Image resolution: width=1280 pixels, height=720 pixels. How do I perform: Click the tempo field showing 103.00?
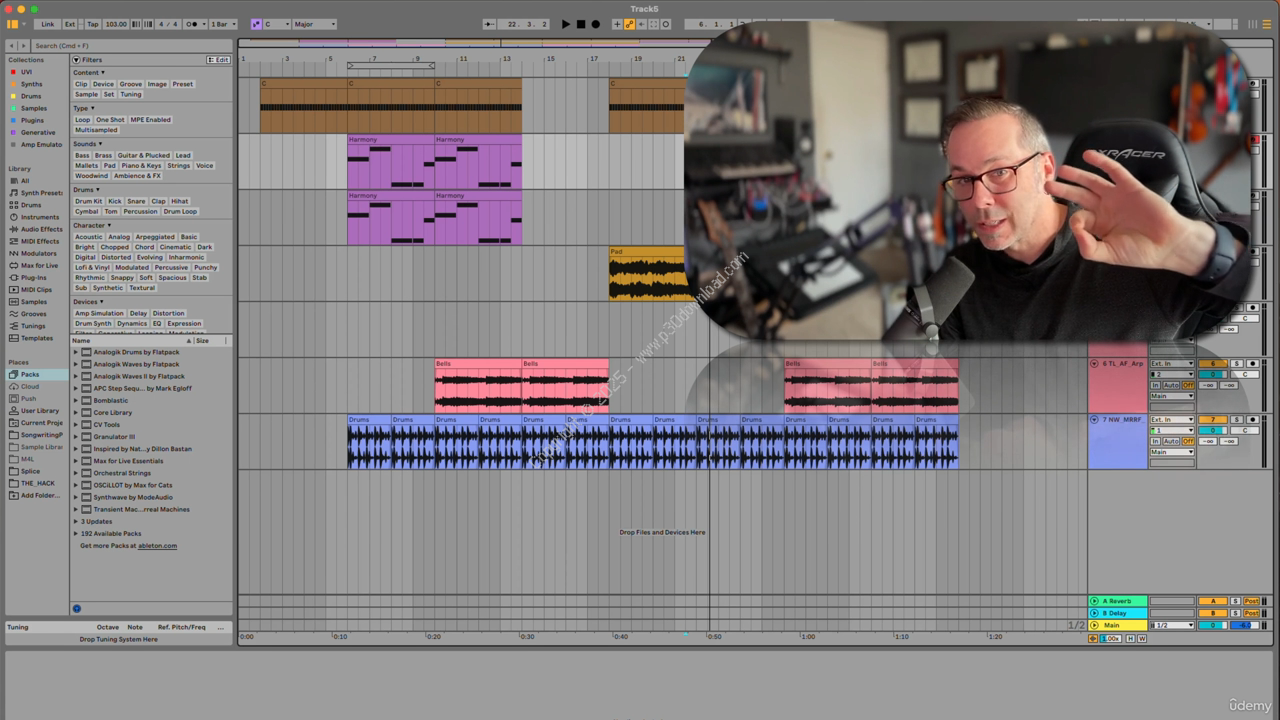pos(115,24)
